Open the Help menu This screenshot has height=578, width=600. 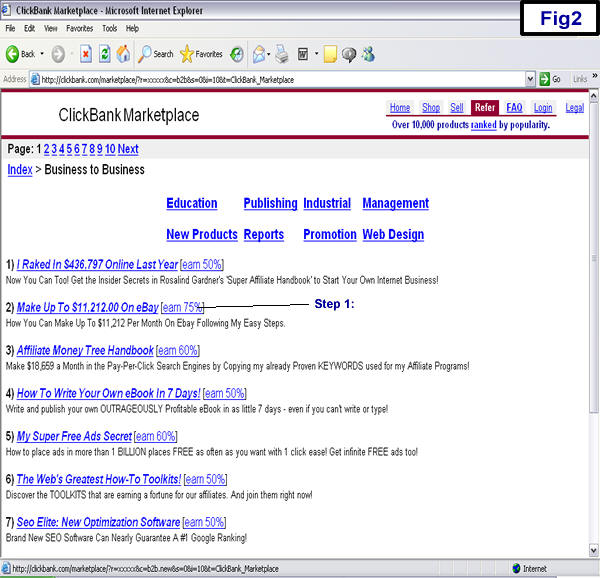pos(132,28)
